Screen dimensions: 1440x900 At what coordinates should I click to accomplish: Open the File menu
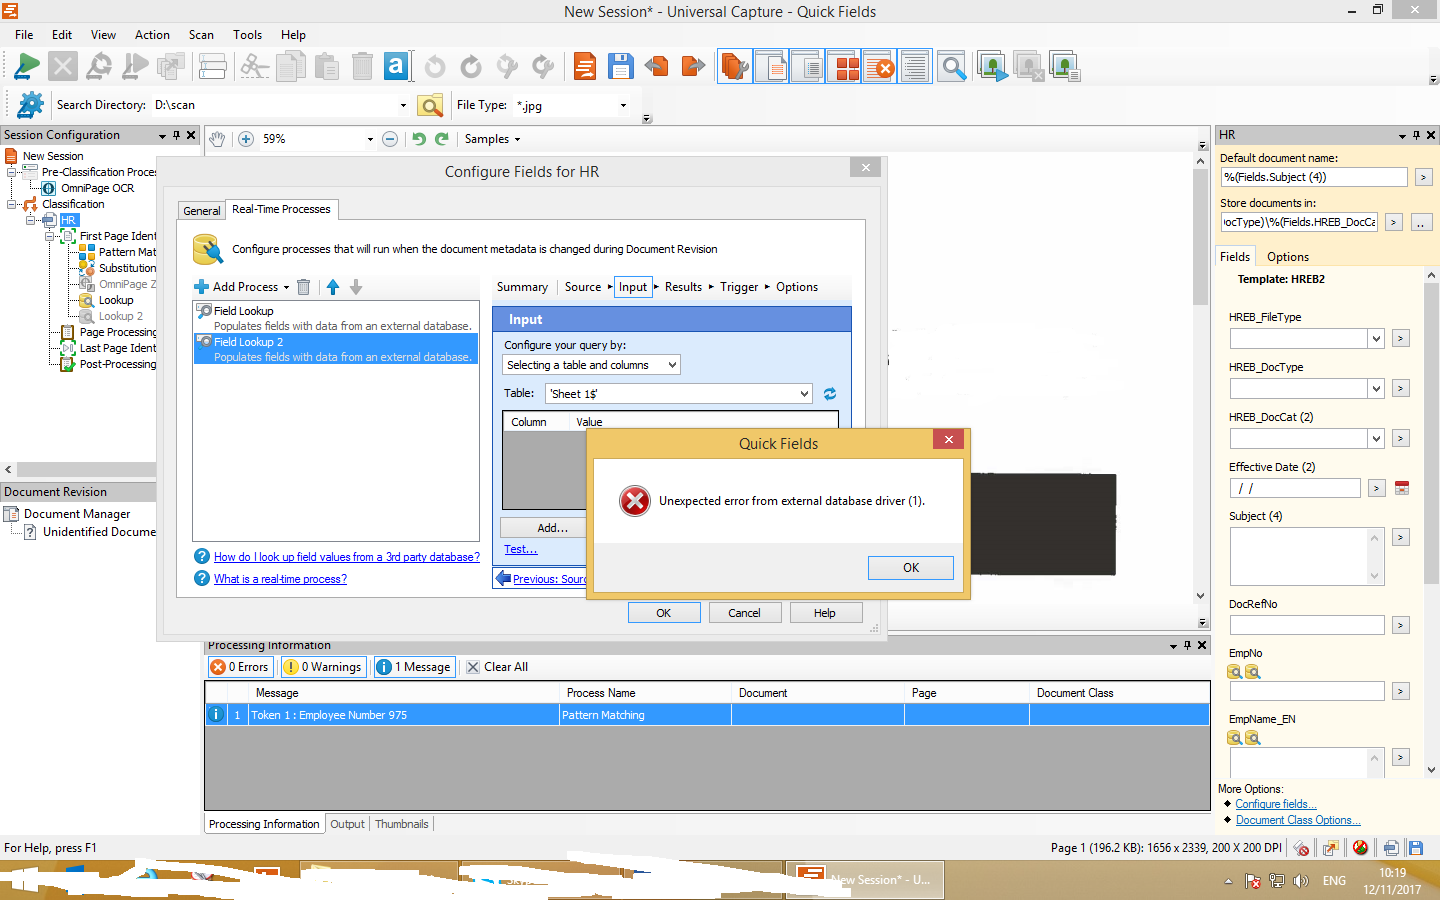[24, 35]
